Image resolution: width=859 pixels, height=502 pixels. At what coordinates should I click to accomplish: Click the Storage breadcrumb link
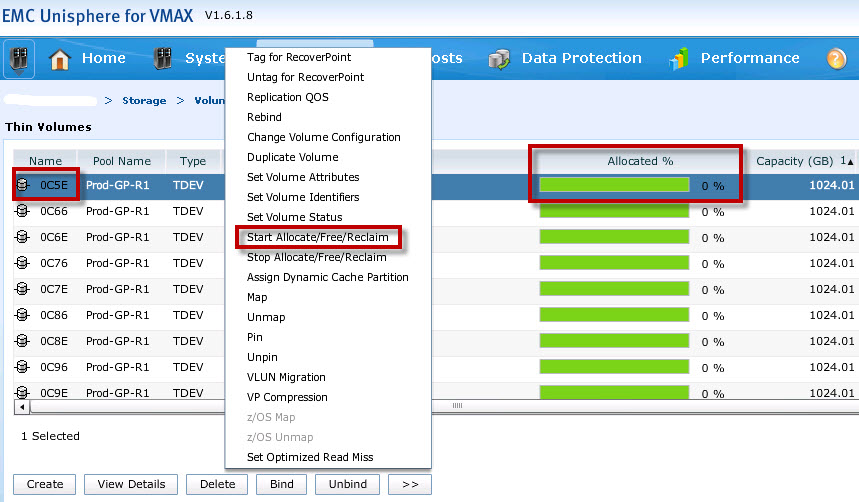[144, 101]
